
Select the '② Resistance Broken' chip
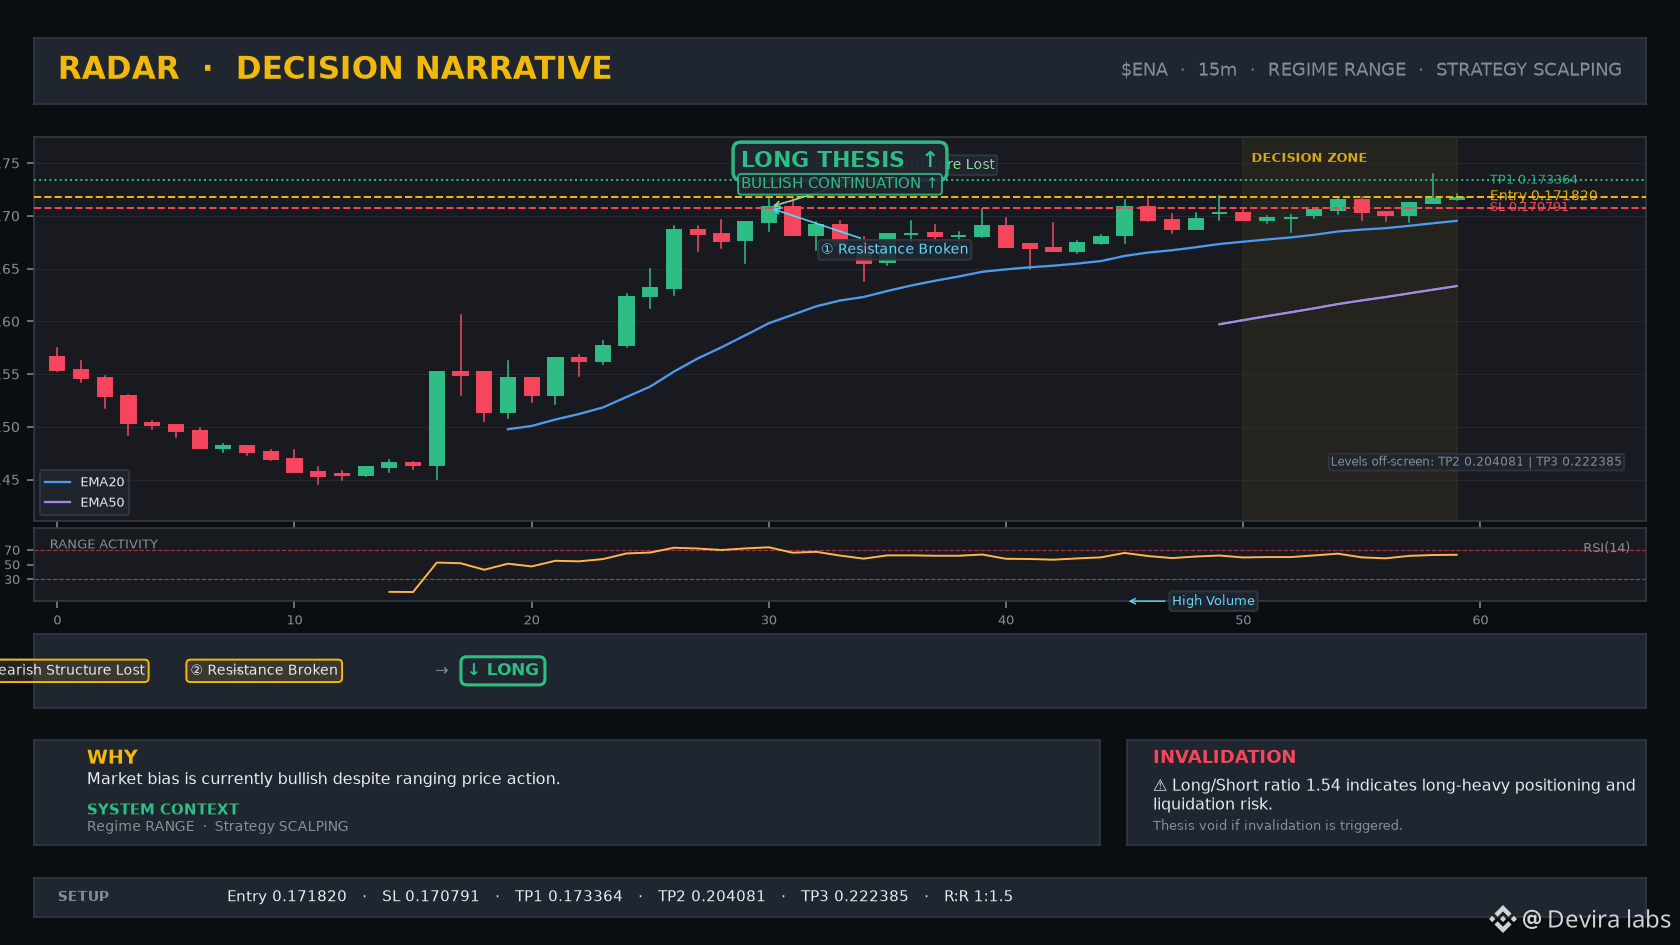[x=264, y=670]
